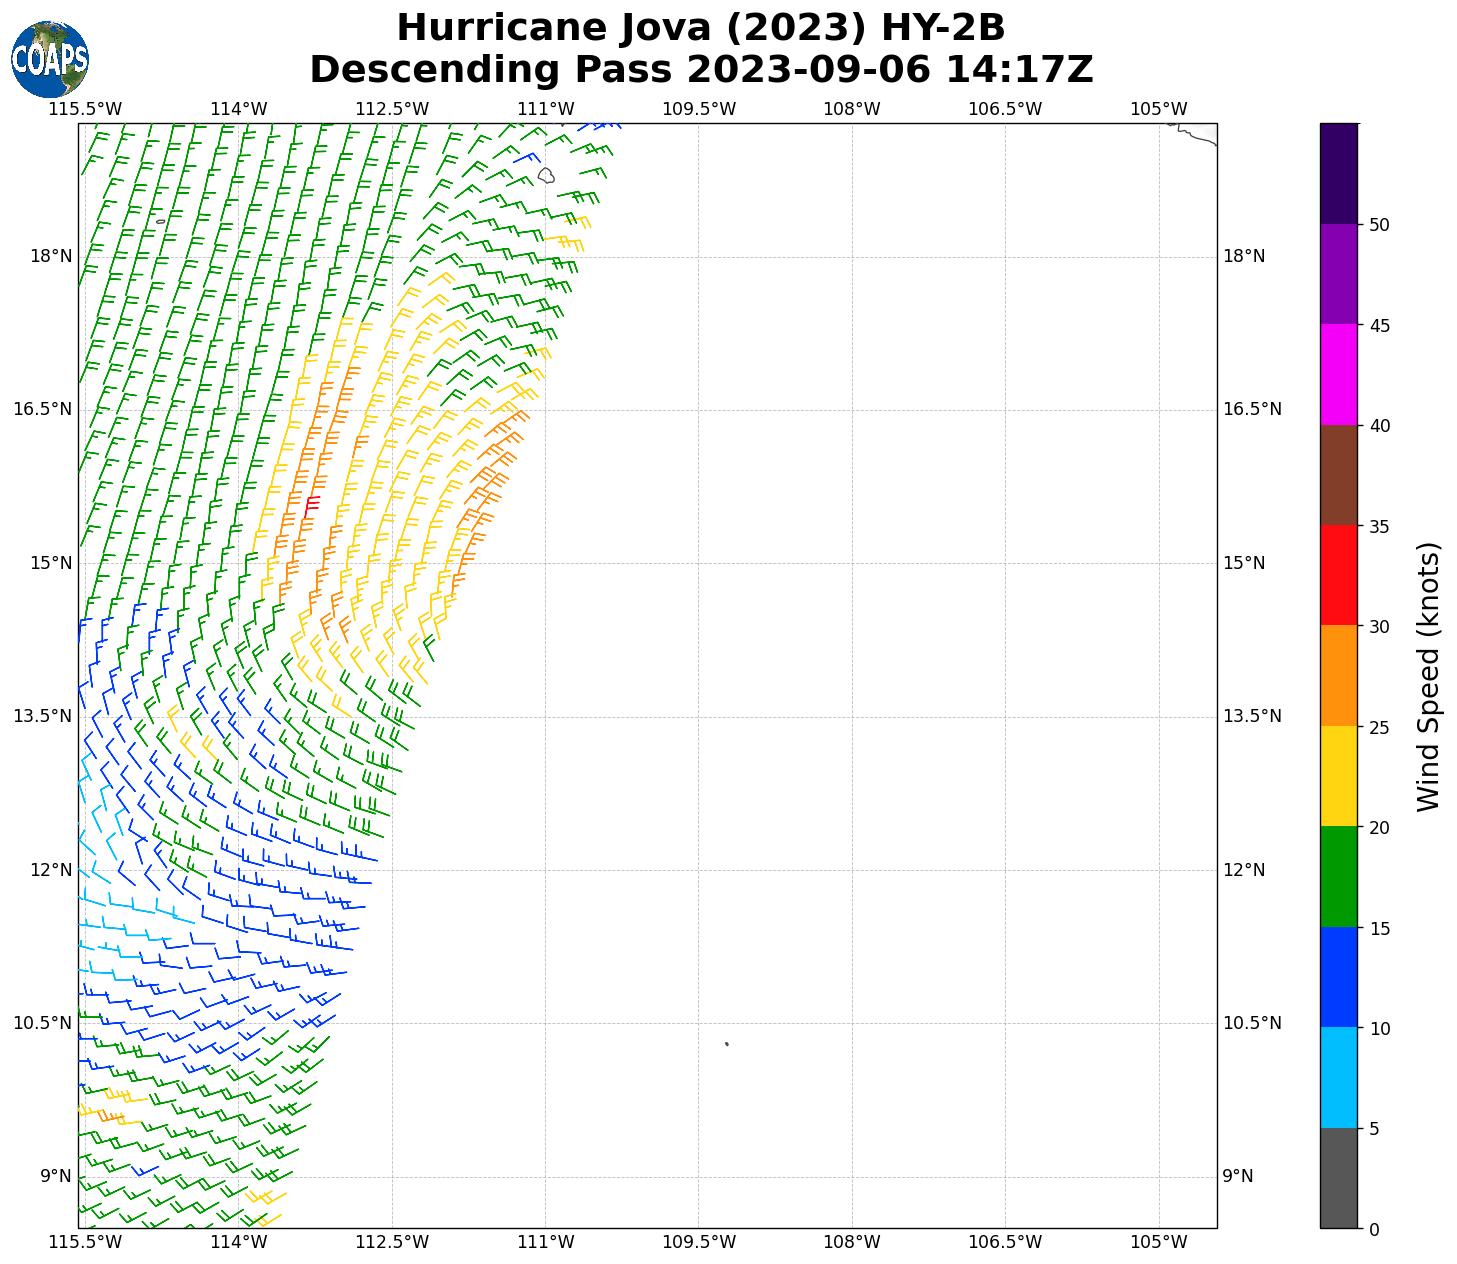Click the 111°W label on the top axis
Image resolution: width=1457 pixels, height=1264 pixels.
pyautogui.click(x=546, y=109)
